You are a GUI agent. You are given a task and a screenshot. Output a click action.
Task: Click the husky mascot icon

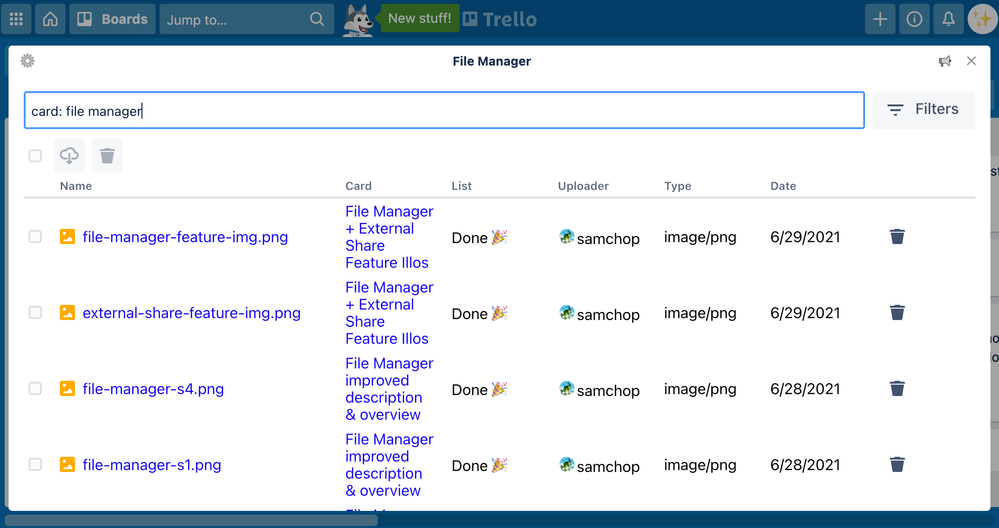pos(357,20)
